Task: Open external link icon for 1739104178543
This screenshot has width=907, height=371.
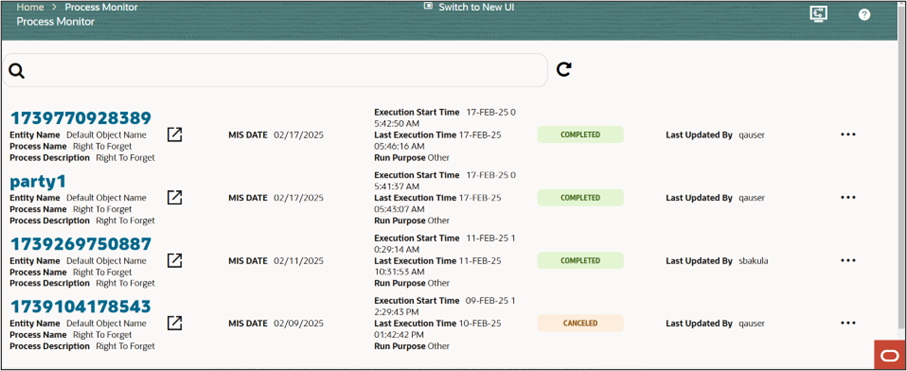Action: 175,323
